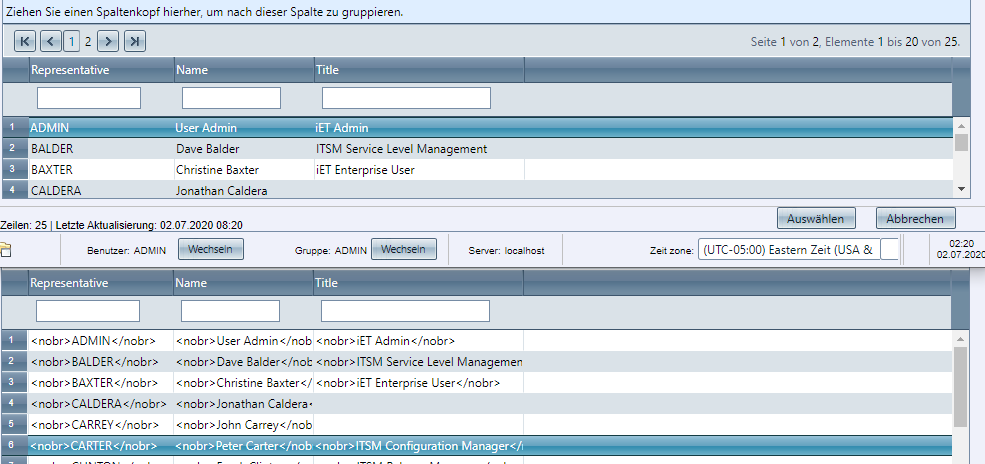Go to last page pager icon
This screenshot has width=985, height=464.
[135, 41]
